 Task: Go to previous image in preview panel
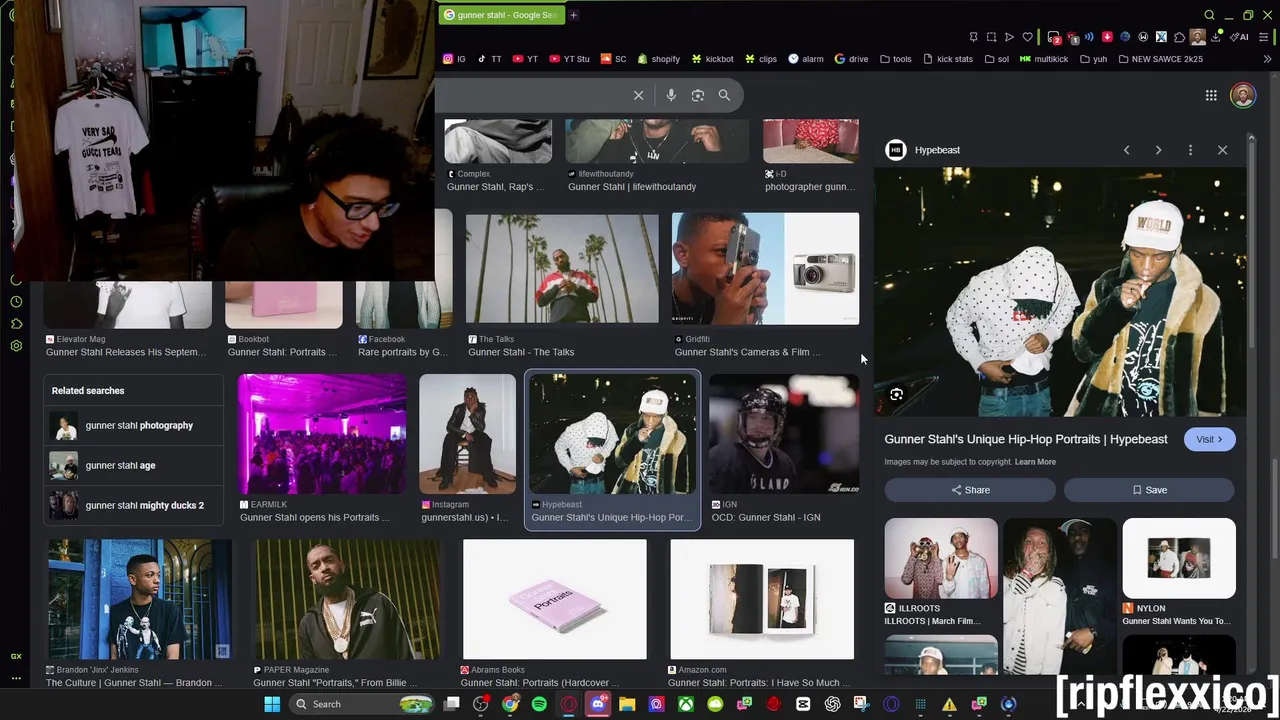(1126, 150)
